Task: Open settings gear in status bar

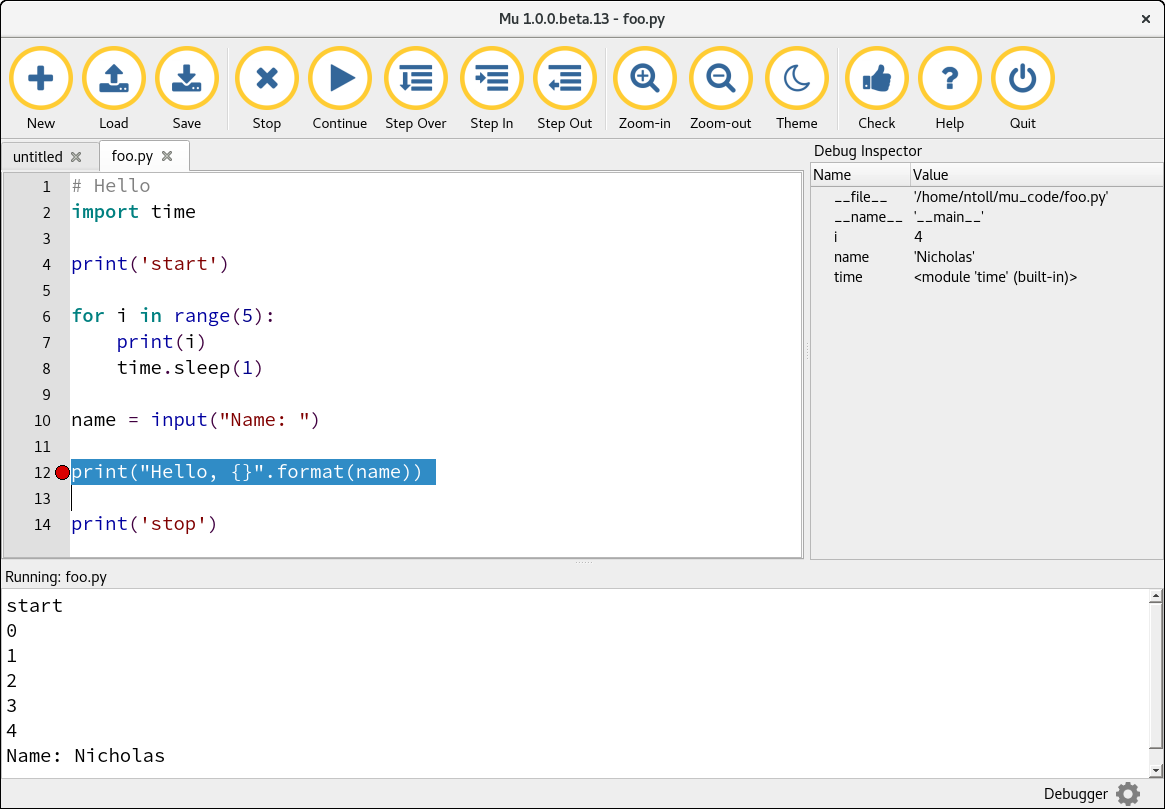Action: pyautogui.click(x=1128, y=794)
